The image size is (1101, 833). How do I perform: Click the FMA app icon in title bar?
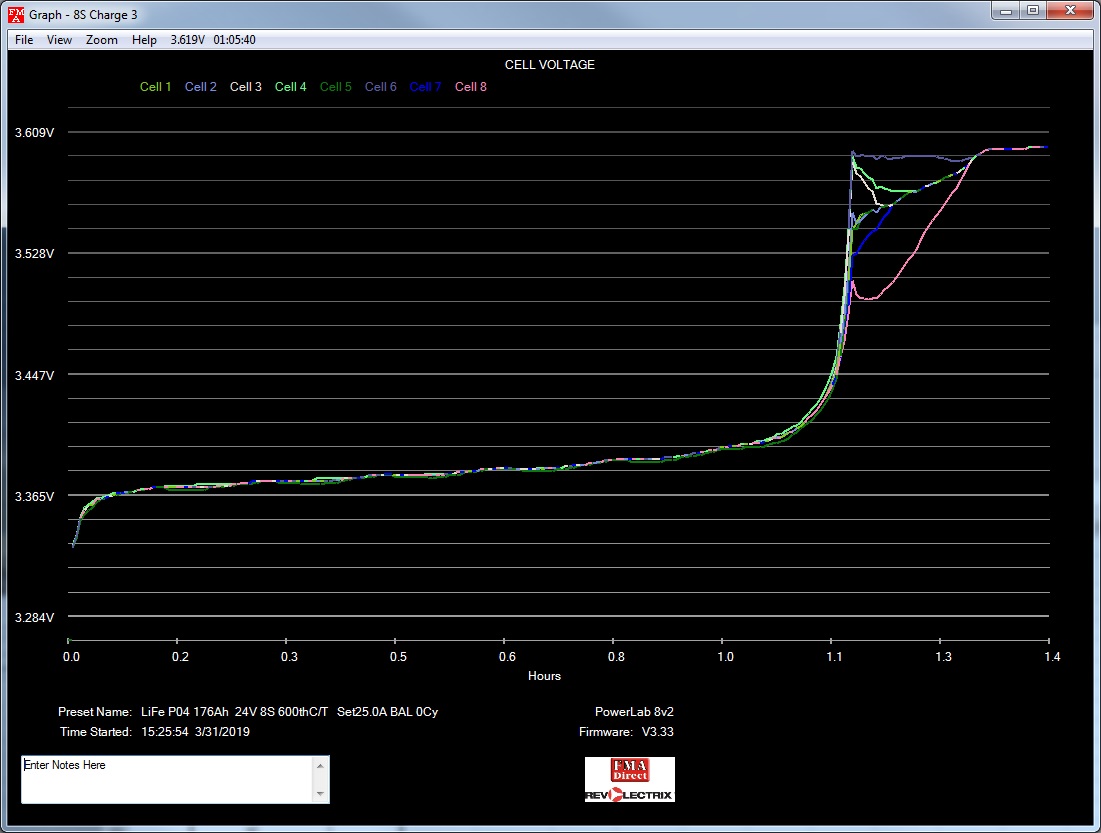point(15,14)
